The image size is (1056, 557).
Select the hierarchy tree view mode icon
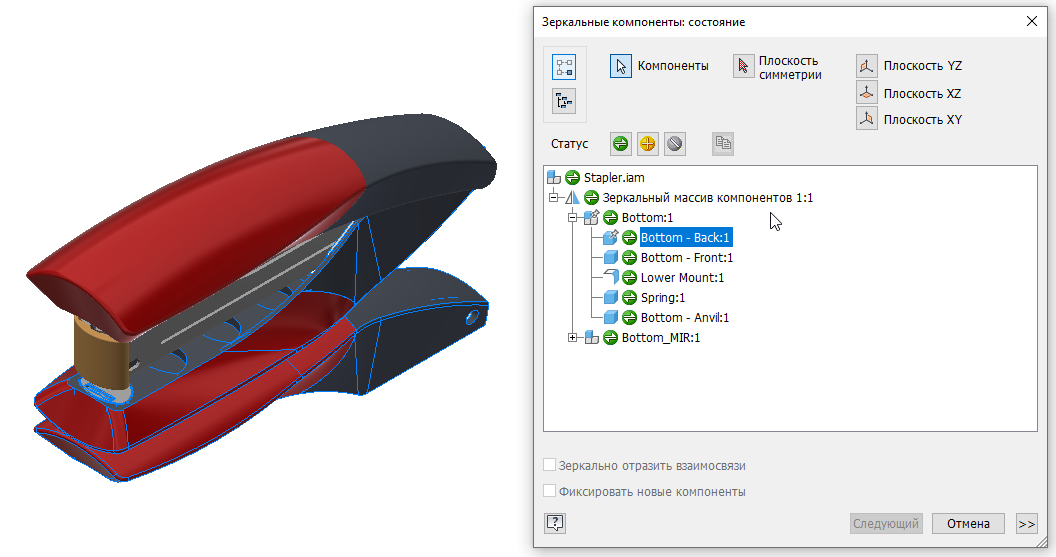point(564,101)
